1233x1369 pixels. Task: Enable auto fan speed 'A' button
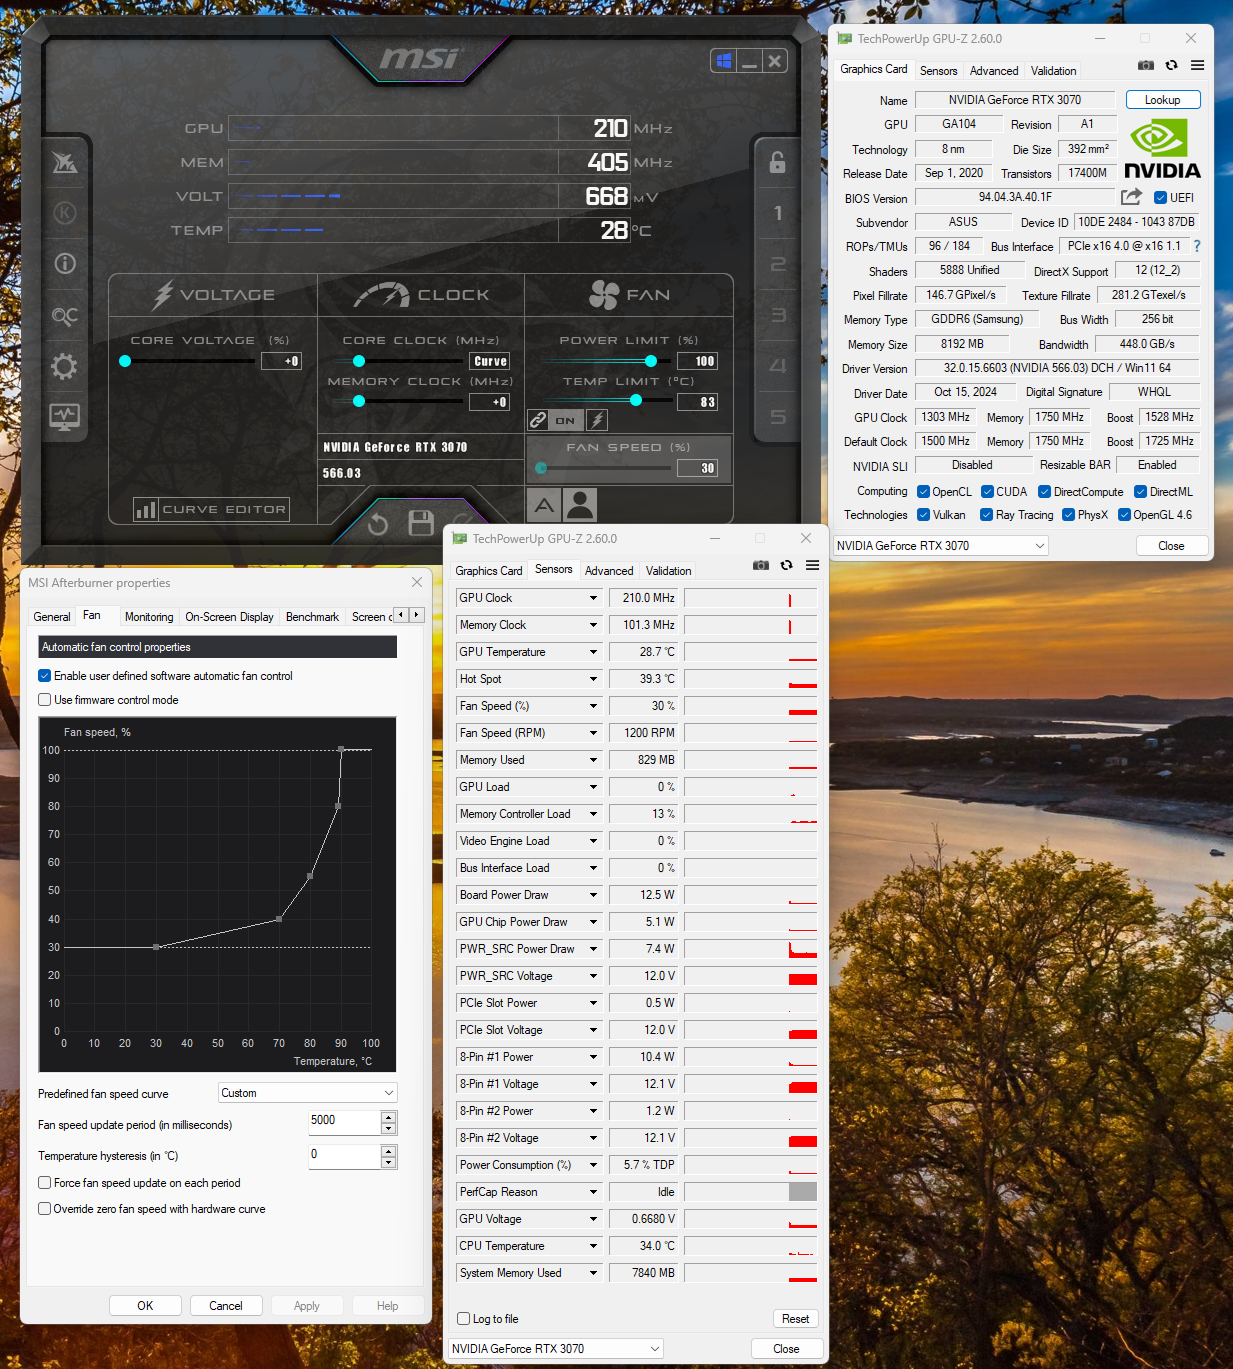pos(544,505)
